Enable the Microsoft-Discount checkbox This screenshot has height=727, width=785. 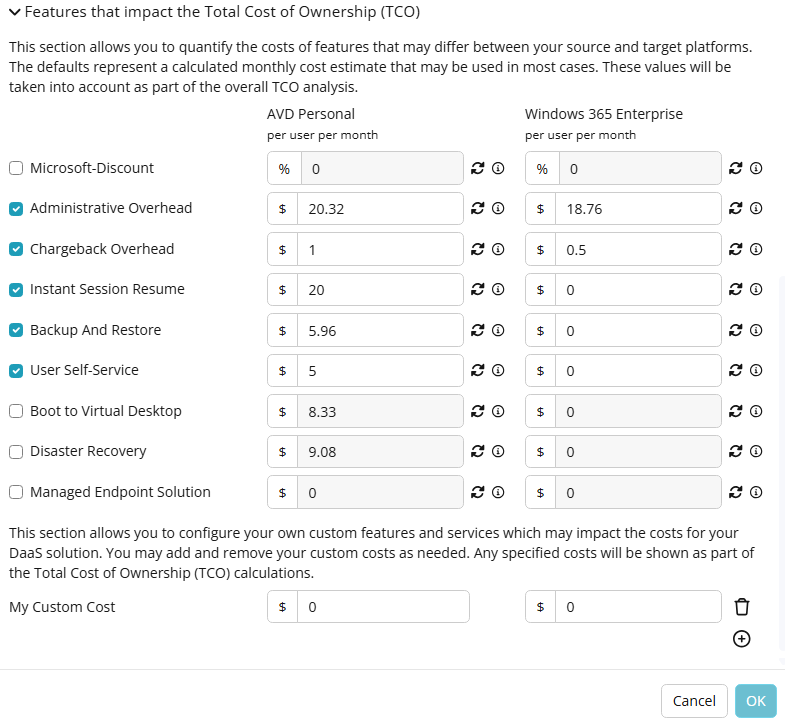pyautogui.click(x=16, y=168)
